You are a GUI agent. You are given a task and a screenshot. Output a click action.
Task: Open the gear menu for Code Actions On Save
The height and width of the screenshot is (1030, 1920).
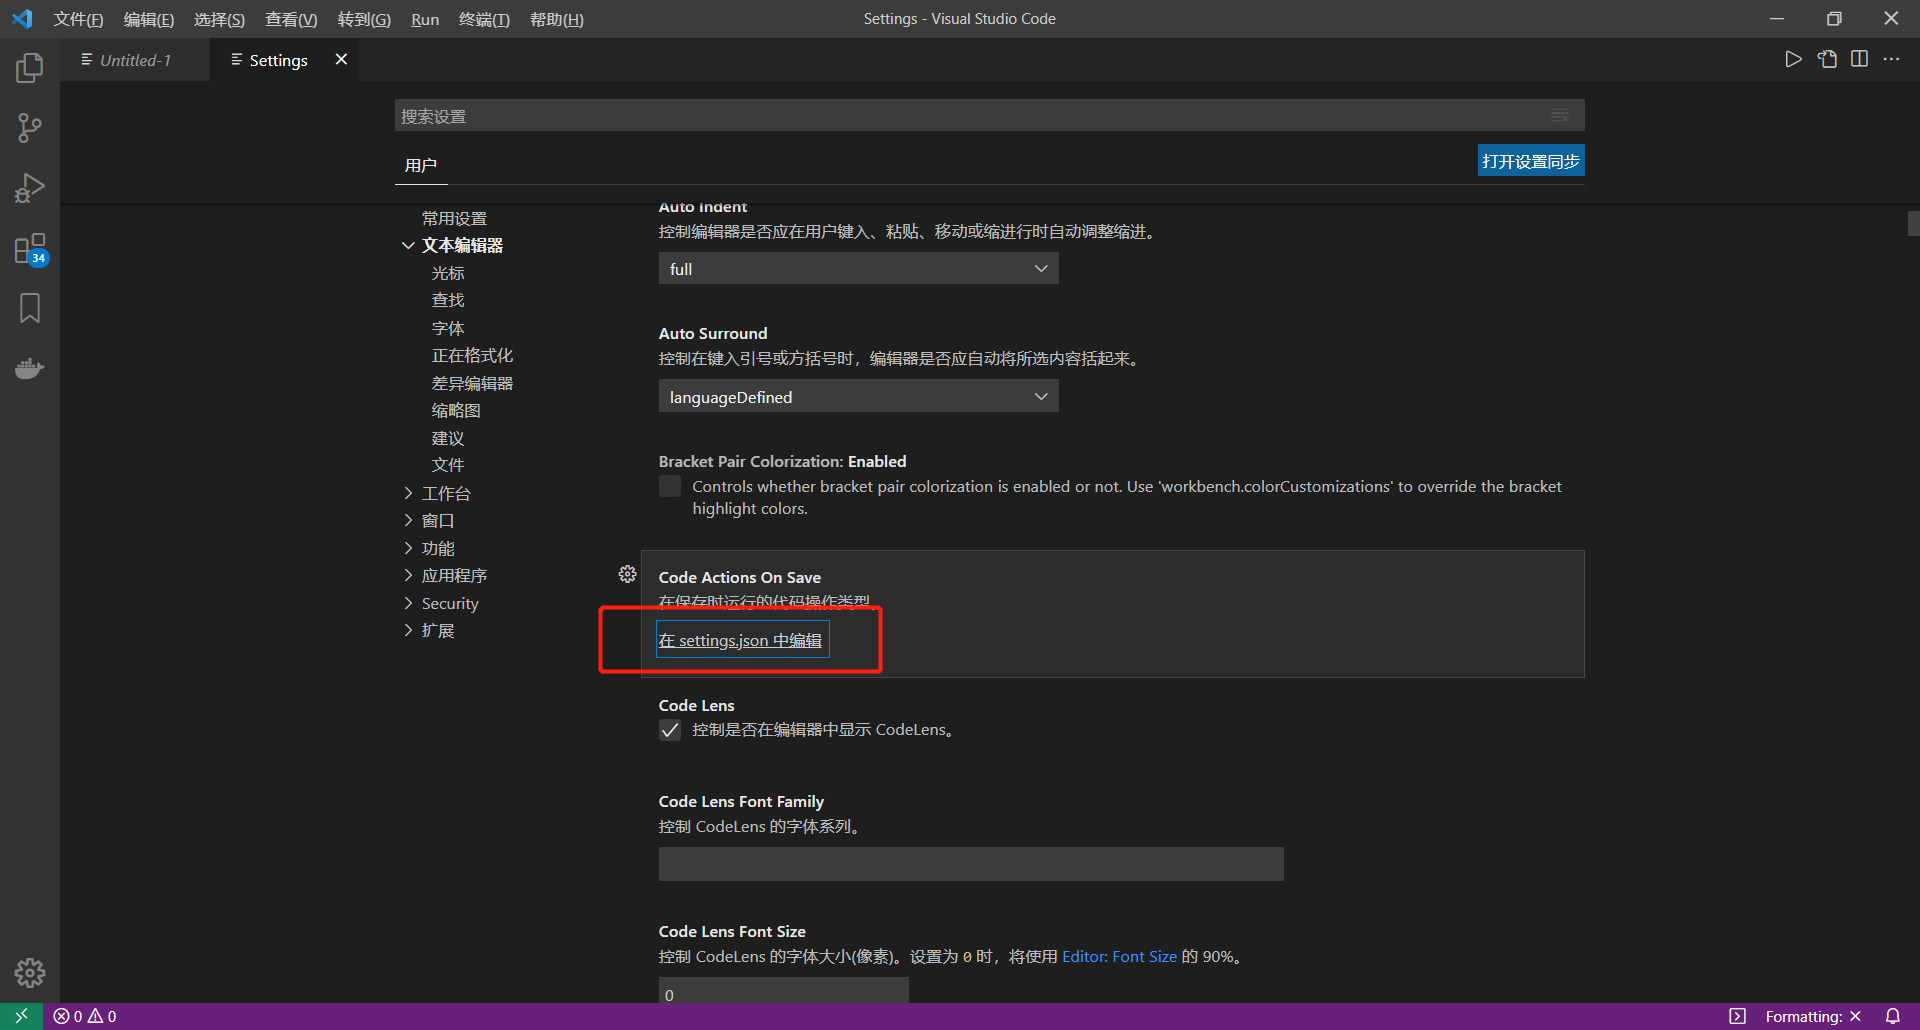627,574
